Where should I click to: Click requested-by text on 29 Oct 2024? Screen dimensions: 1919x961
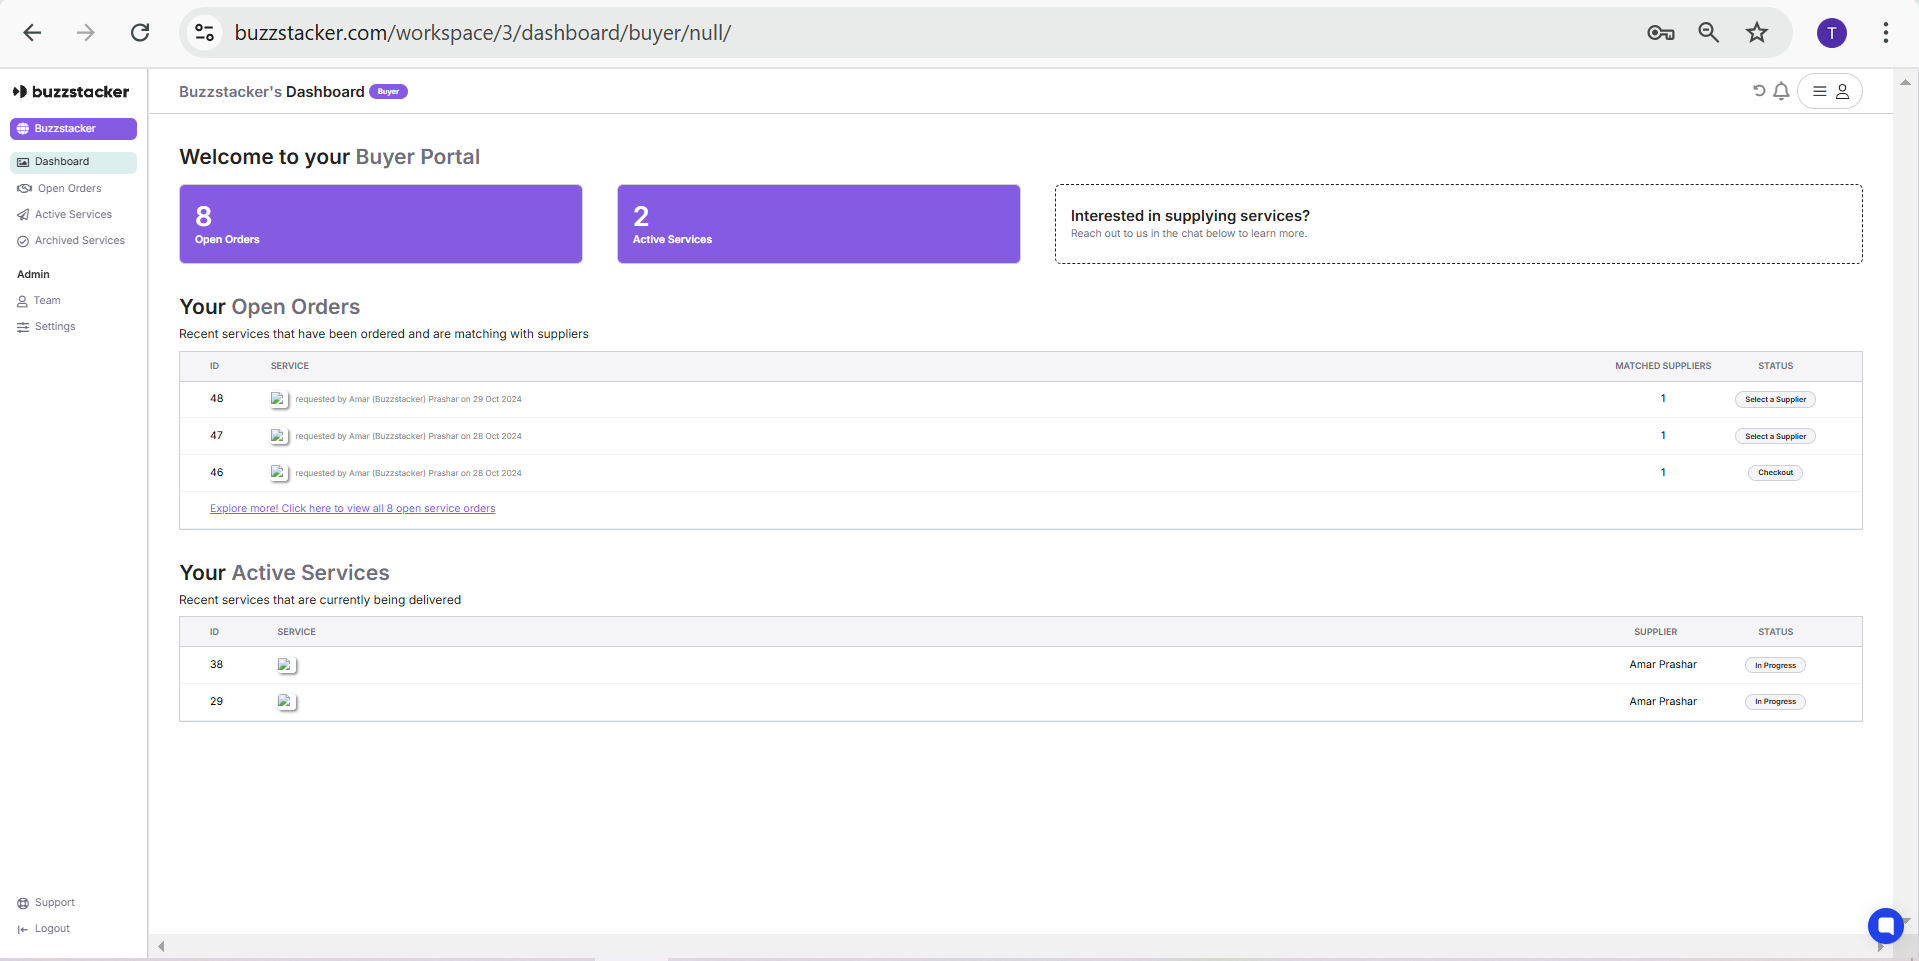pyautogui.click(x=408, y=400)
